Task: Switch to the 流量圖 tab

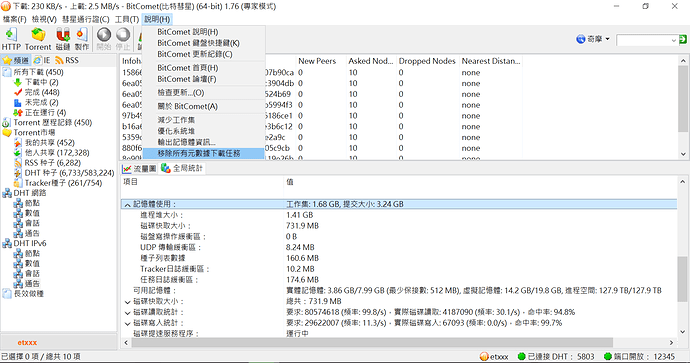Action: [x=139, y=169]
